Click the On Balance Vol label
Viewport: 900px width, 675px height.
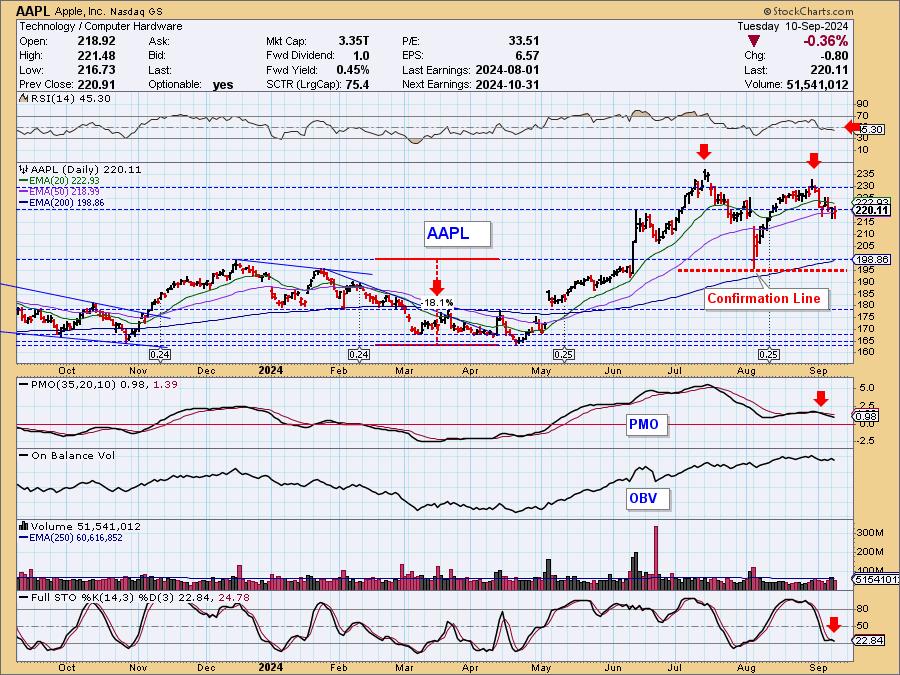coord(68,456)
